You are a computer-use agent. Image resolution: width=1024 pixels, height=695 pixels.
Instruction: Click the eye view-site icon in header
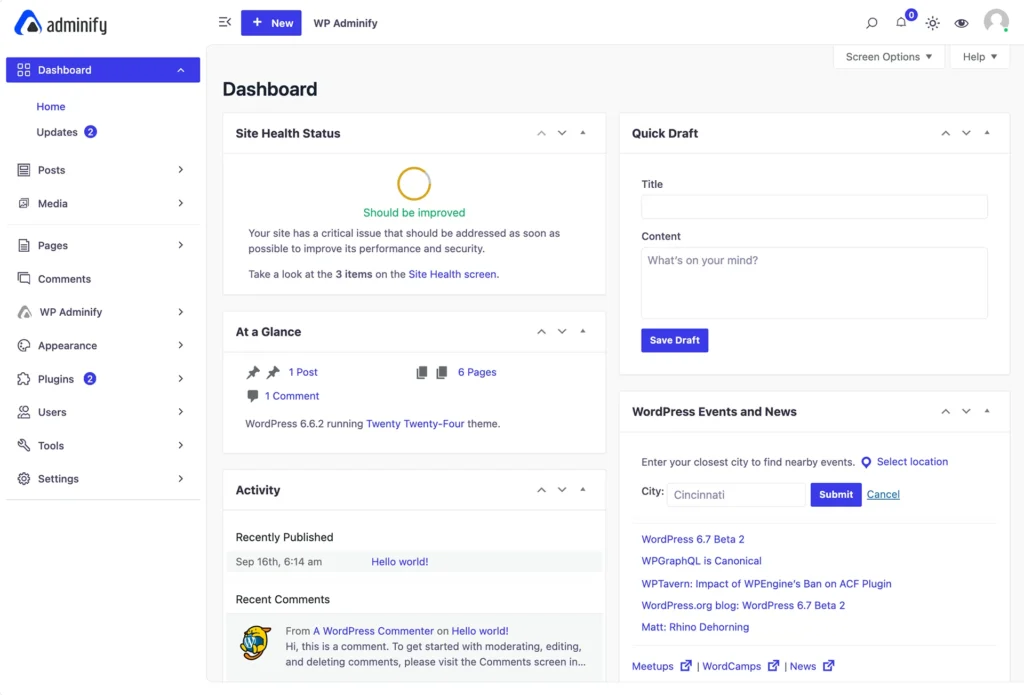point(961,23)
